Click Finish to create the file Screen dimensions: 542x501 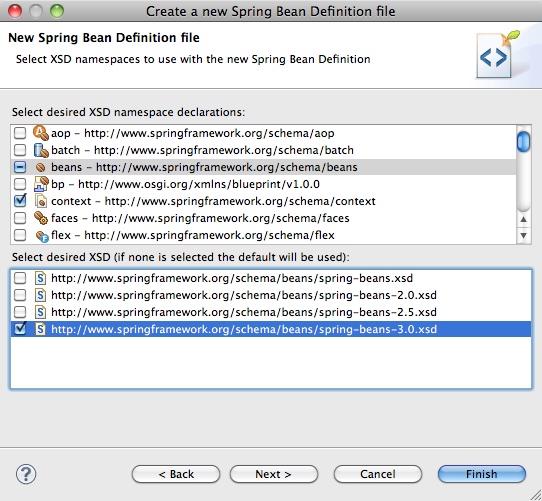tap(482, 474)
